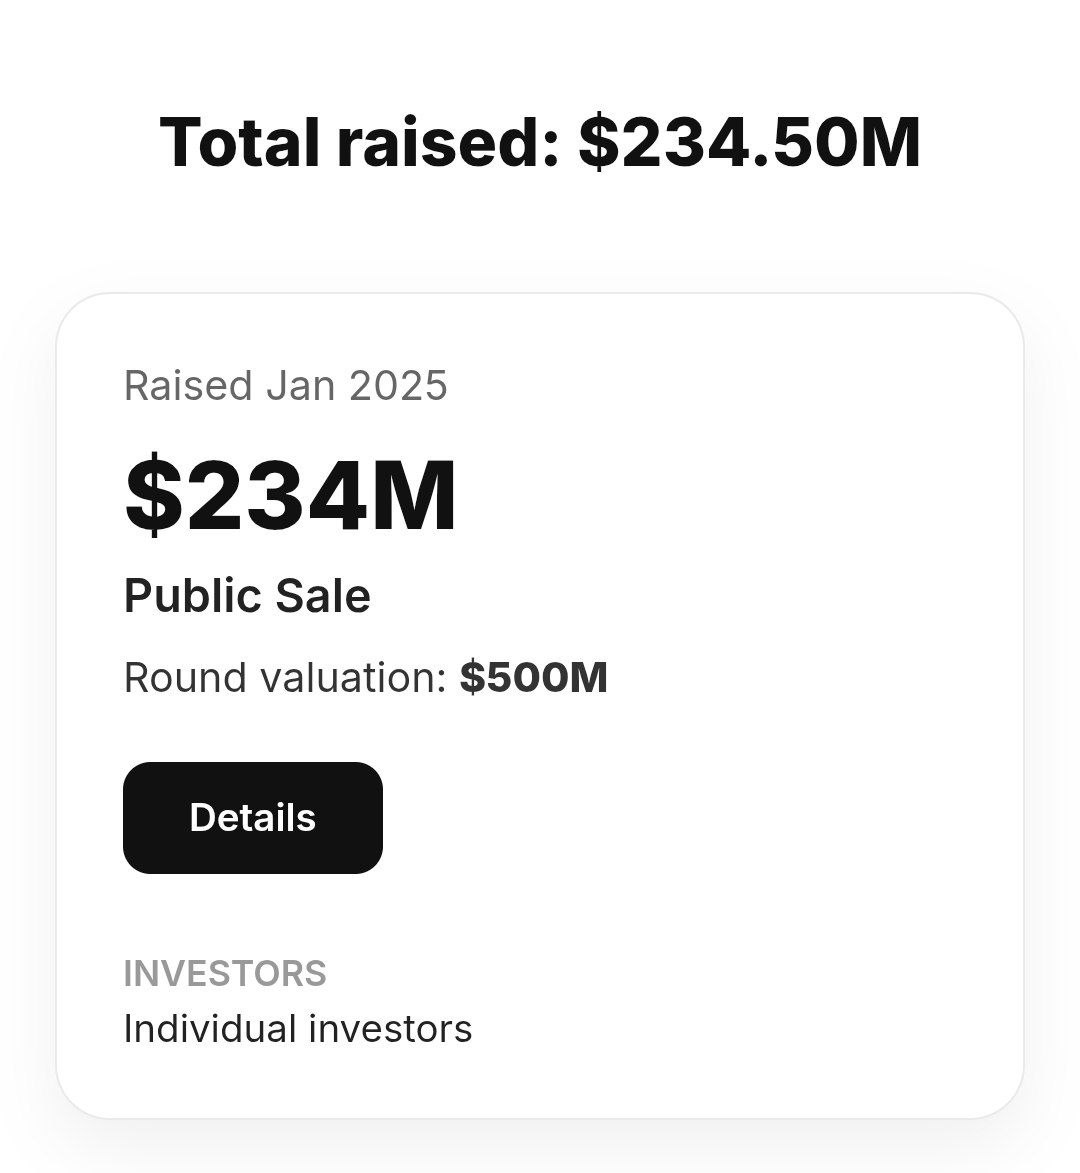1080x1173 pixels.
Task: Select the bold $500M valuation figure
Action: pos(533,678)
